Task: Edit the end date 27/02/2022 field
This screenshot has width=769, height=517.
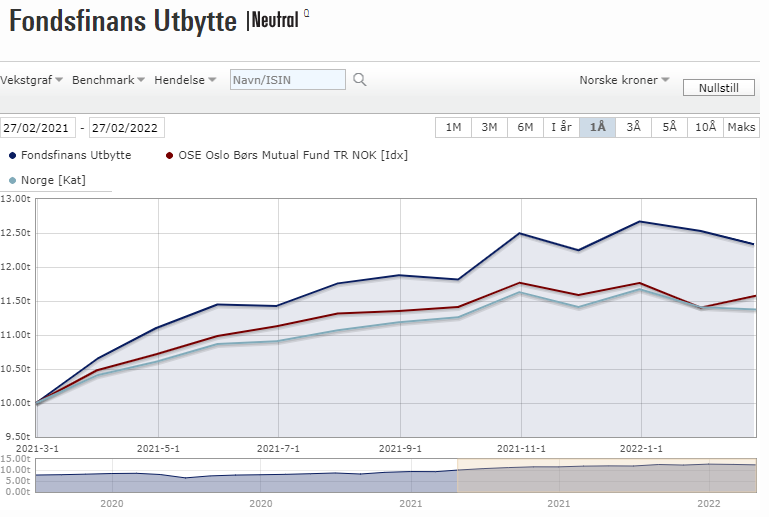Action: (127, 128)
